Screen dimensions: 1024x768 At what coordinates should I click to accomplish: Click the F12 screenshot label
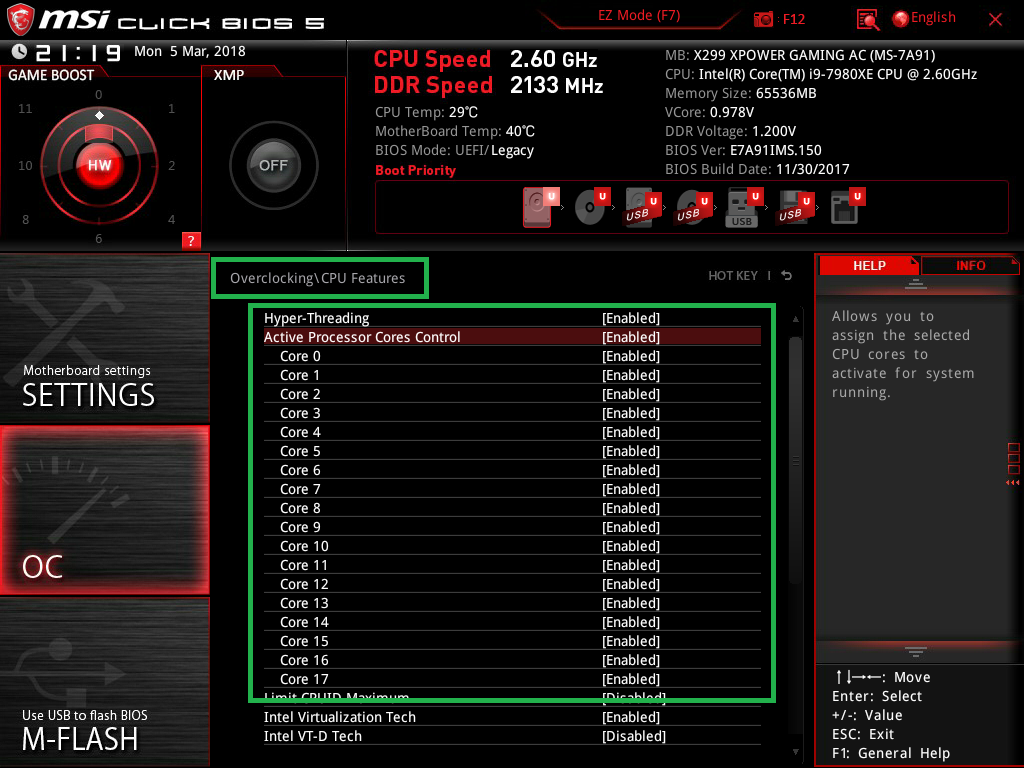(793, 19)
